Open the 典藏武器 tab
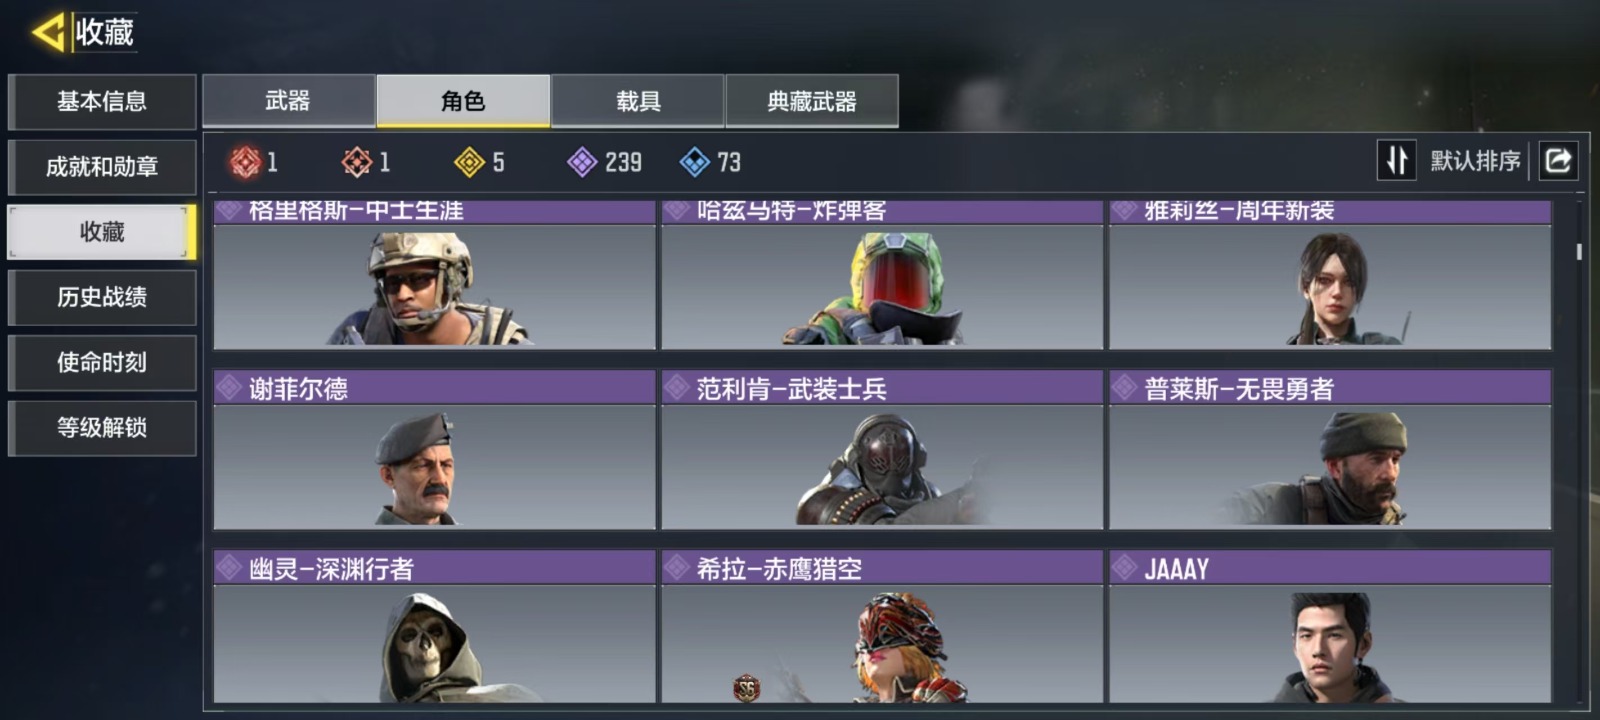Viewport: 1600px width, 720px height. click(812, 101)
